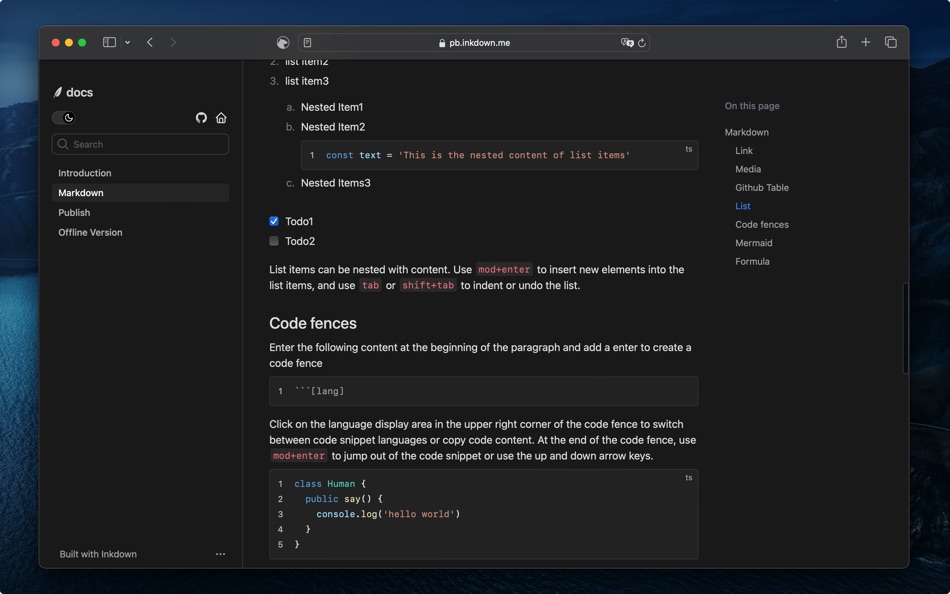
Task: Toggle the Safari sidebar button
Action: tap(109, 42)
